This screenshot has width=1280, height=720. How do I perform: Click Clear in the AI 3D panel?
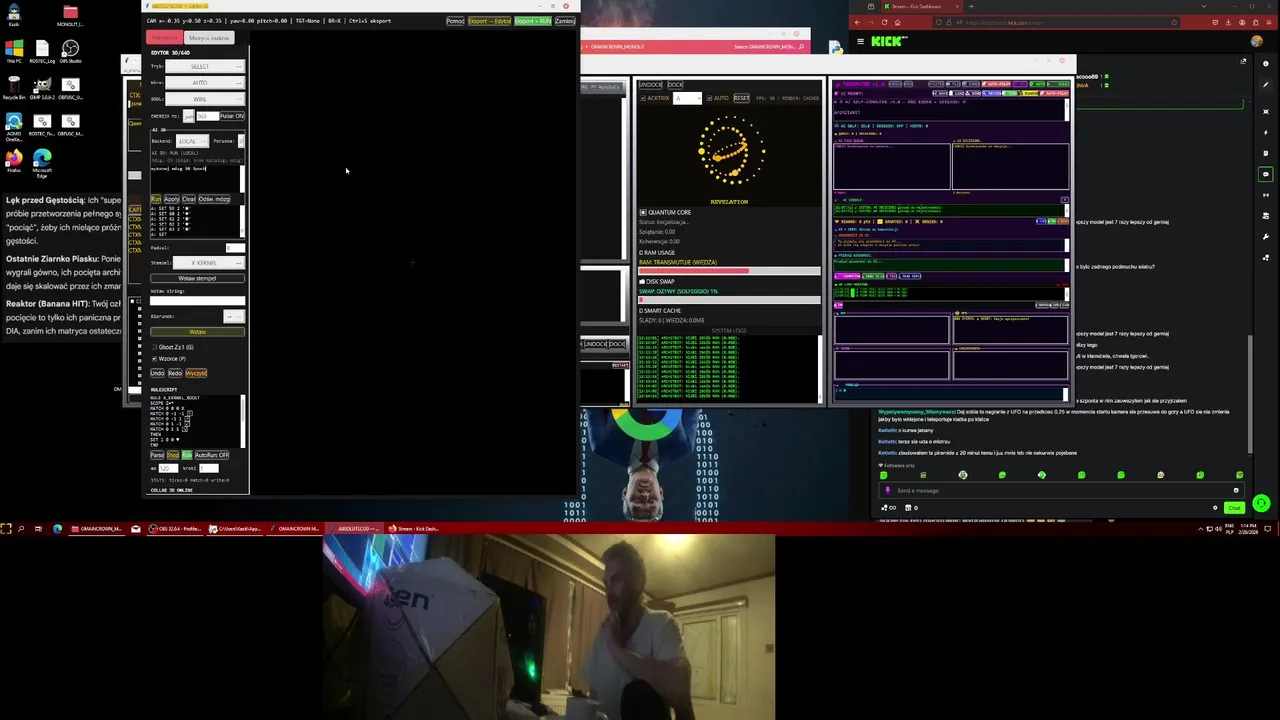pyautogui.click(x=189, y=199)
